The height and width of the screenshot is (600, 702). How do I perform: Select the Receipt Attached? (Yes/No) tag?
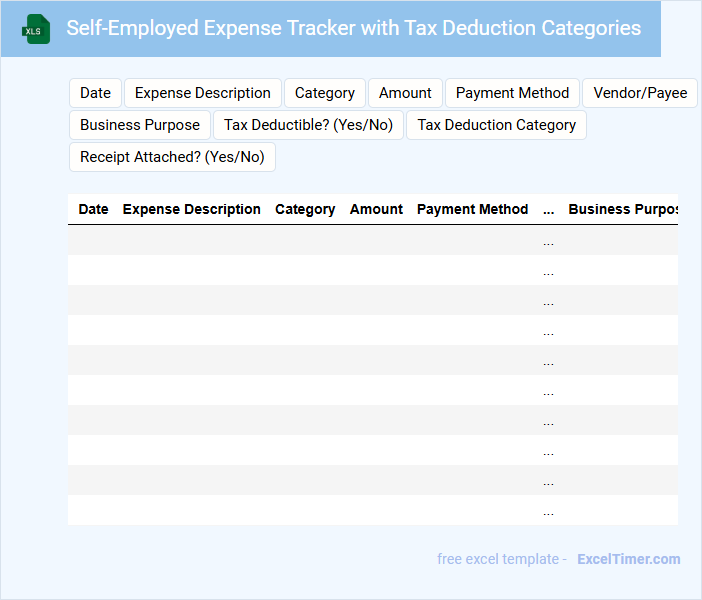172,157
